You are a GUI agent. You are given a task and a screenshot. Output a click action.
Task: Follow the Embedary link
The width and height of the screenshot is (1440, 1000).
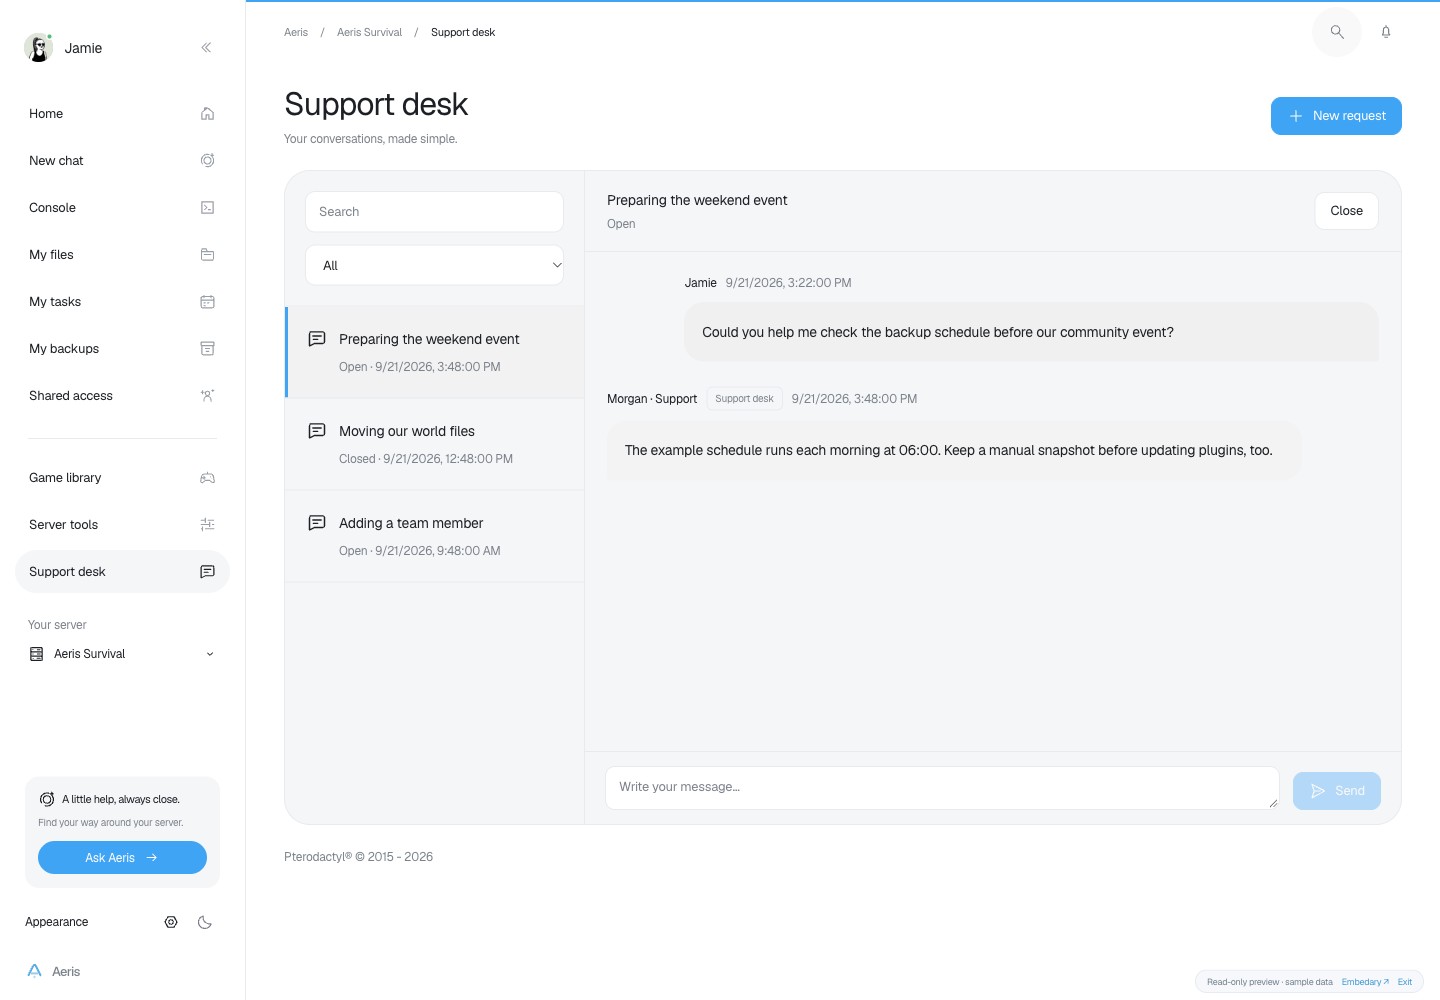(1365, 982)
